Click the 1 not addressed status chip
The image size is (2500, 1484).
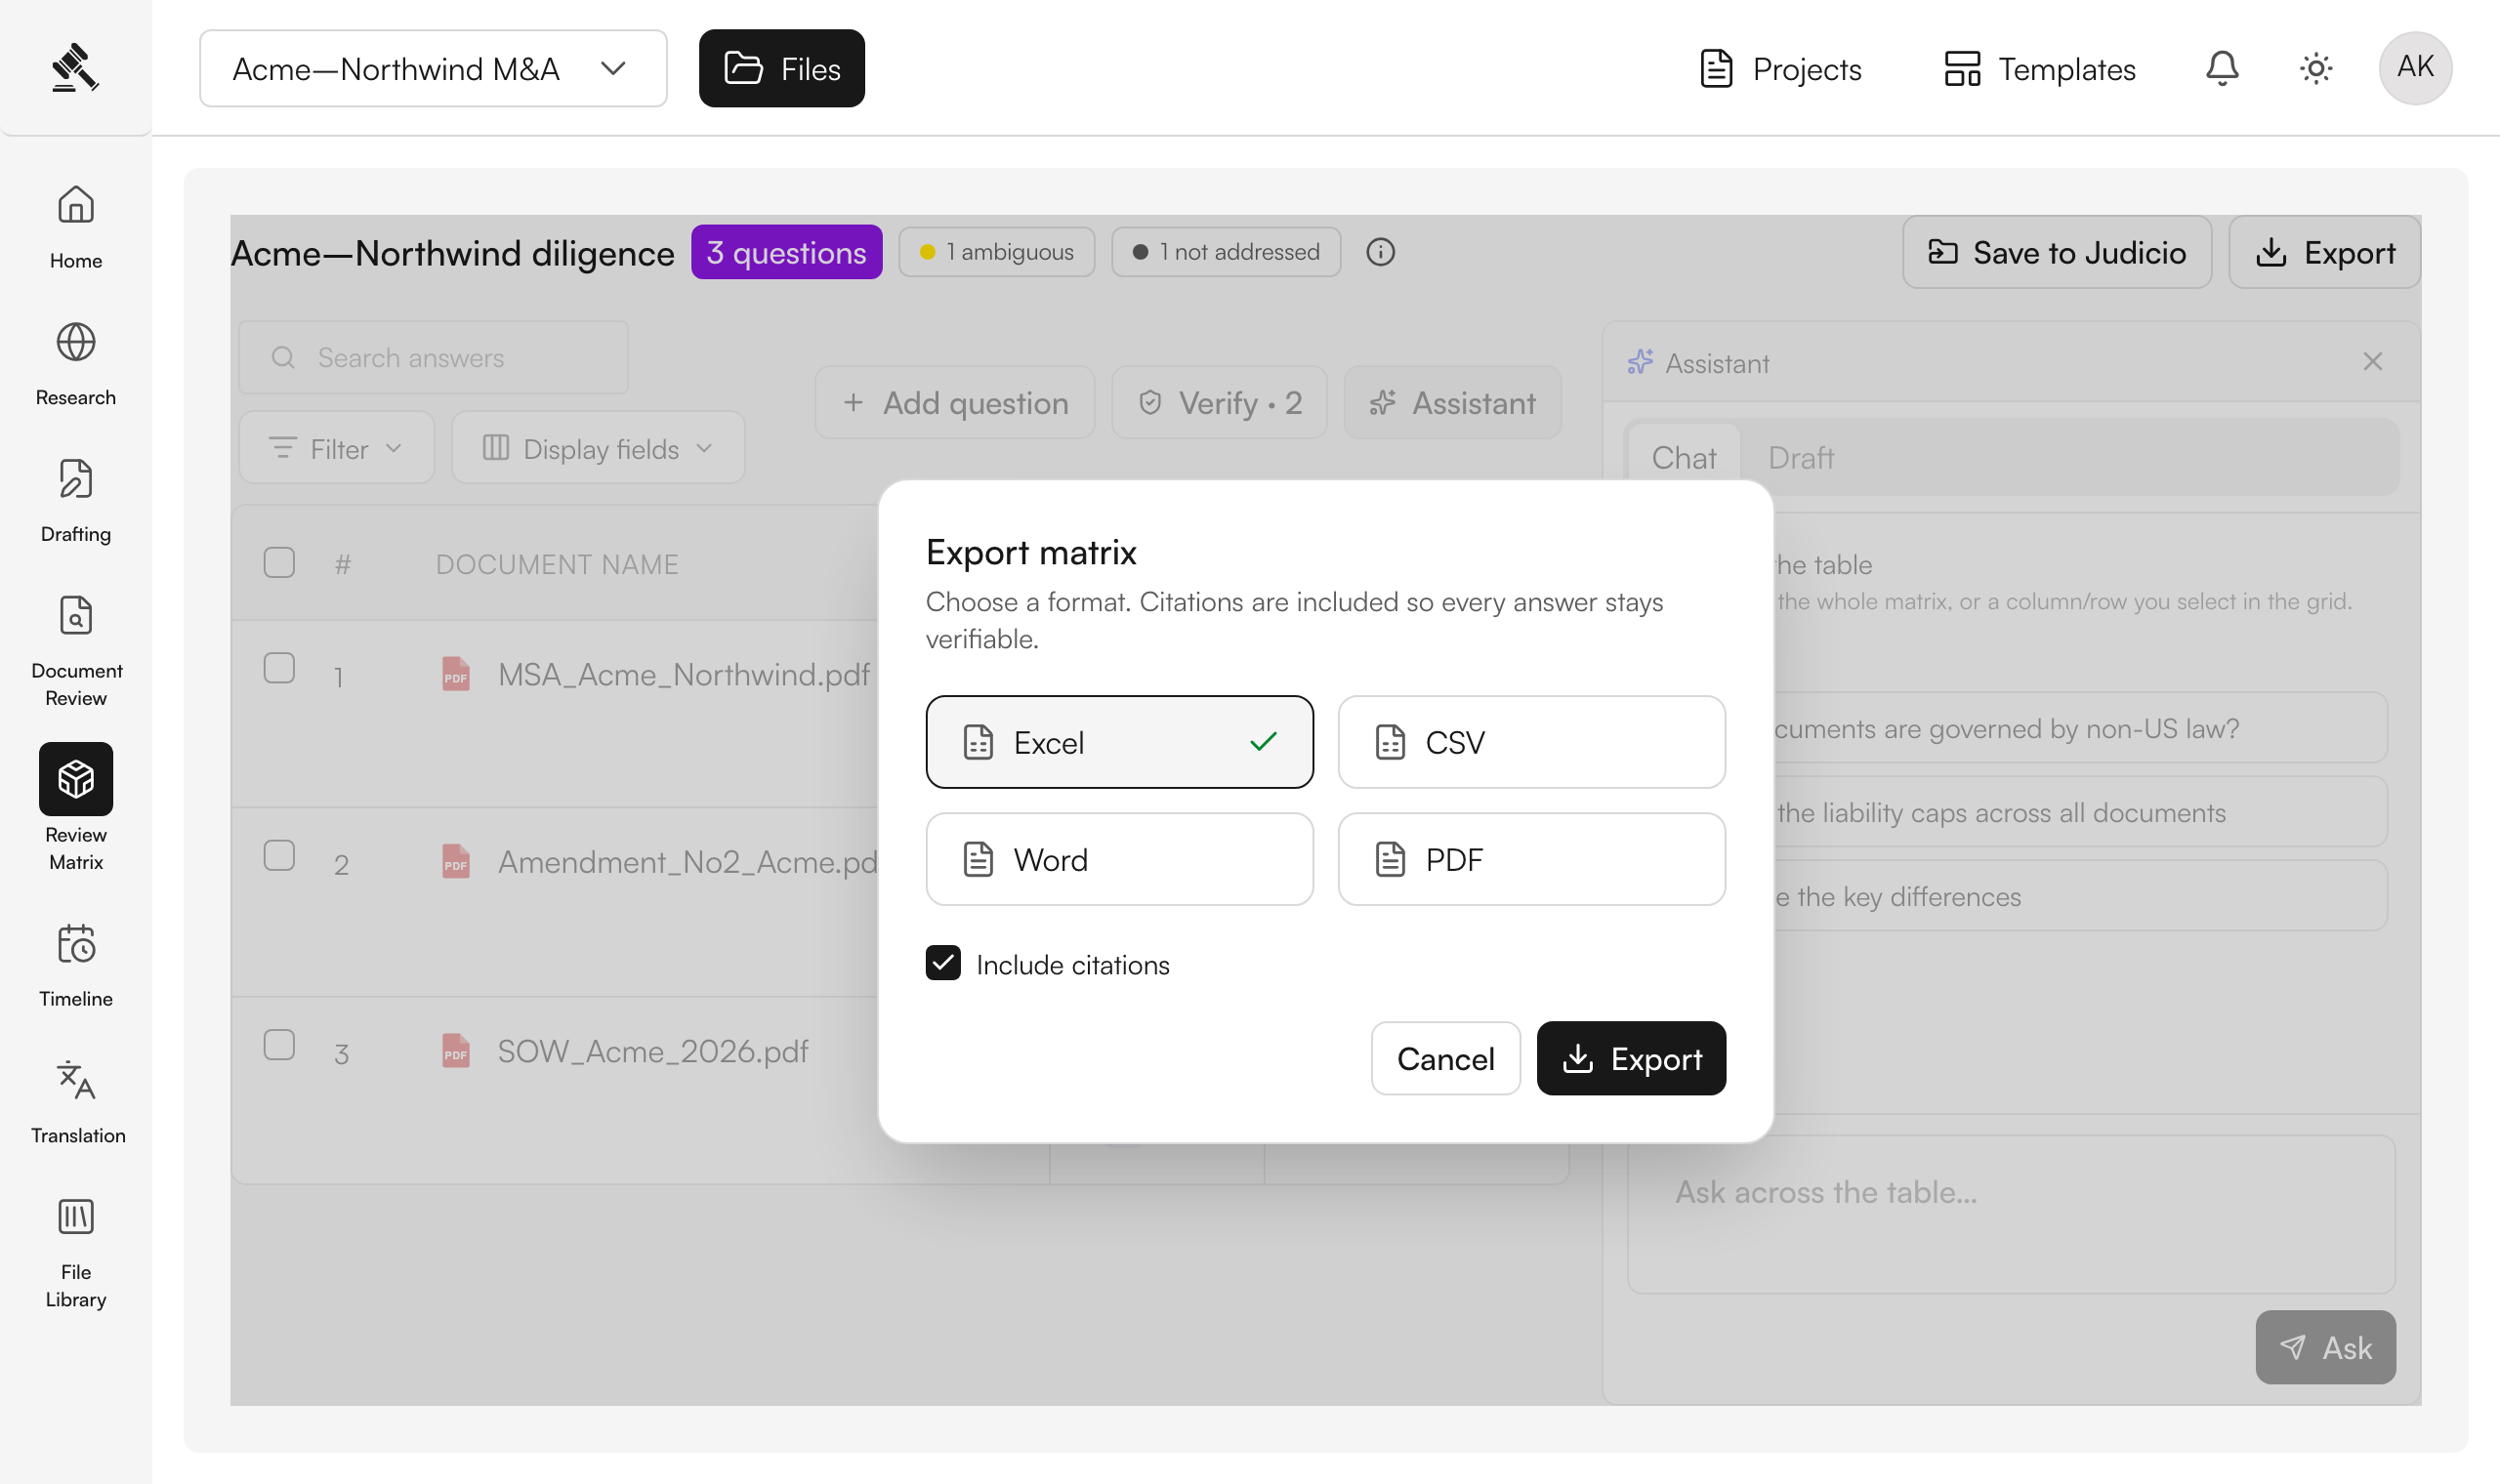click(x=1225, y=252)
